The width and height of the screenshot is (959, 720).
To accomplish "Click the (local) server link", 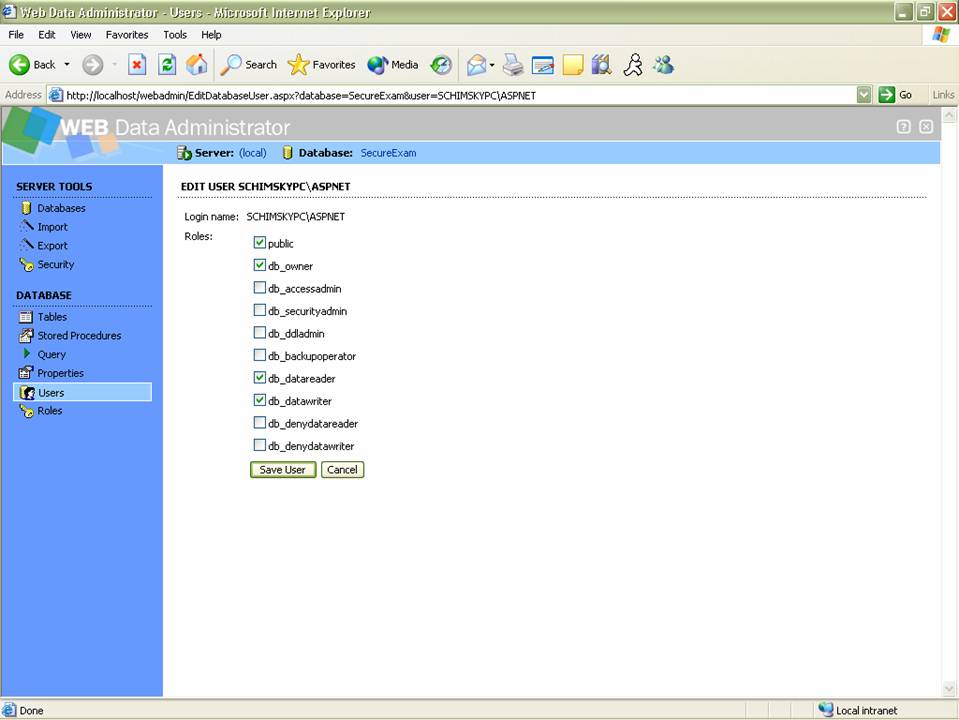I will tap(253, 153).
